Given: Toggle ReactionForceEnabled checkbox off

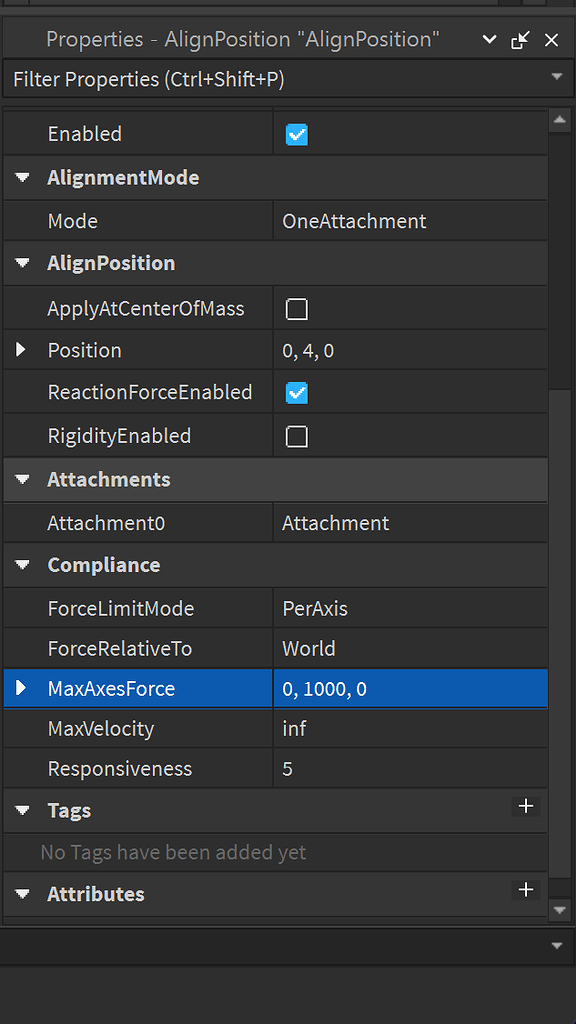Looking at the screenshot, I should (x=297, y=393).
